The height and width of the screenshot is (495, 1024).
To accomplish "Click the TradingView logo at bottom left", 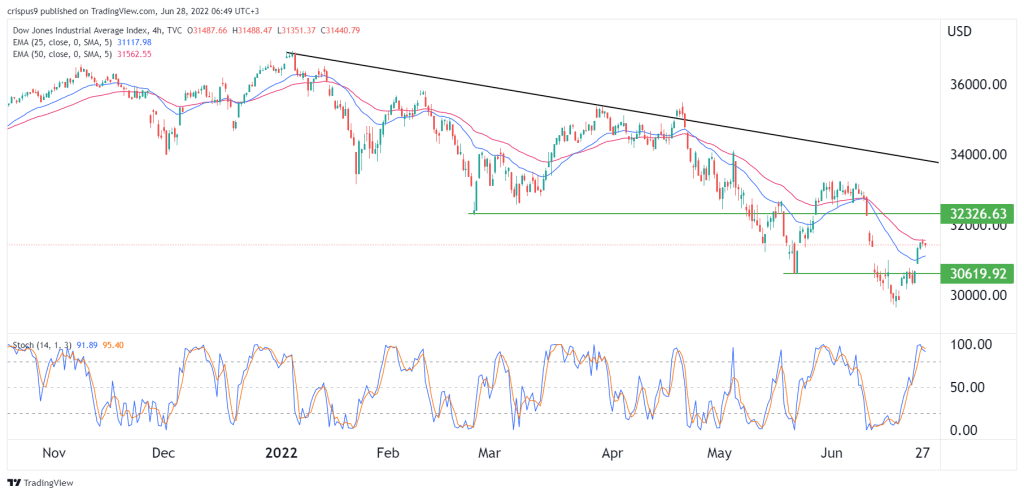I will coord(40,483).
